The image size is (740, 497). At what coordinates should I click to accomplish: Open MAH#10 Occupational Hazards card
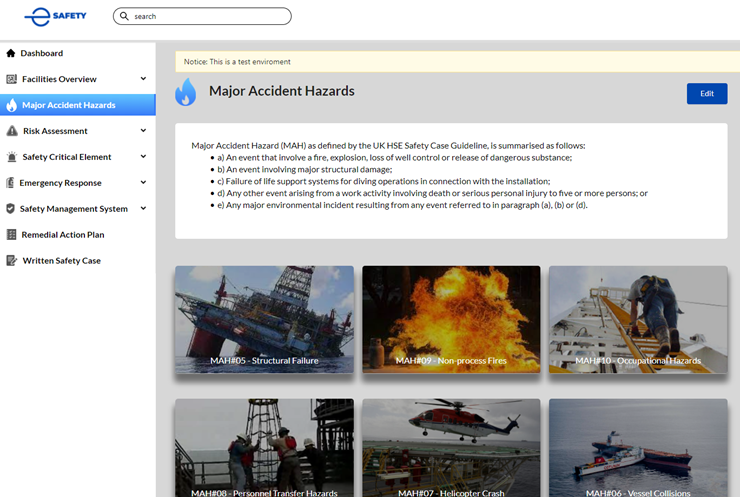click(x=638, y=320)
